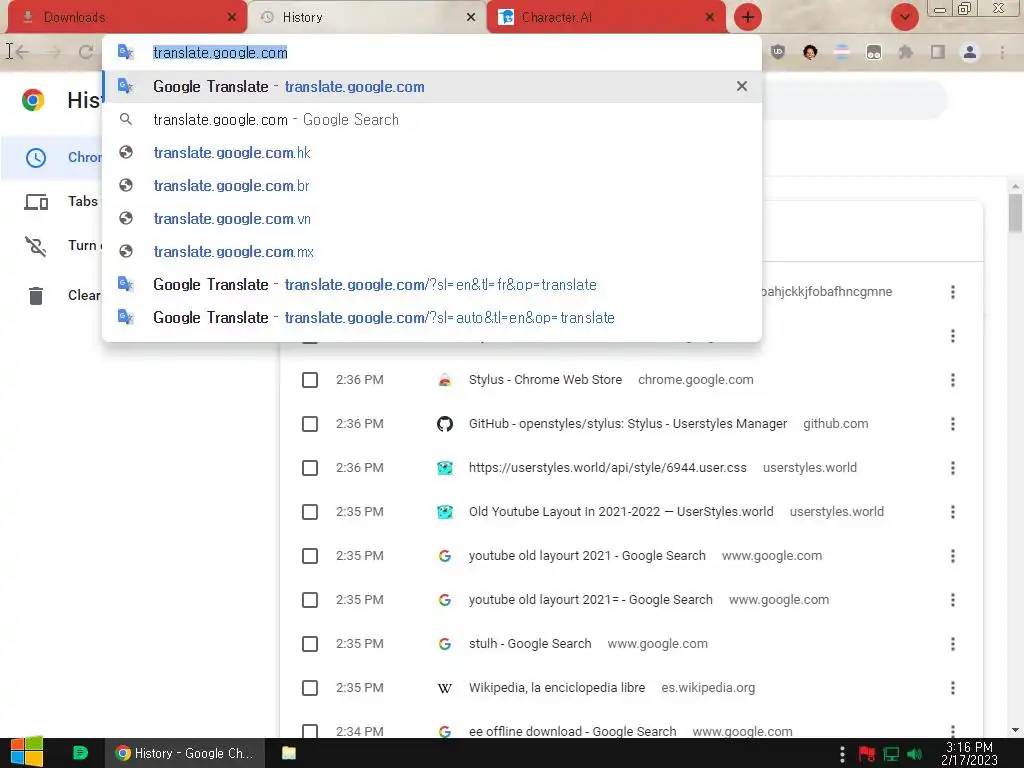Click the striped pink-blue flag extension icon

click(842, 52)
